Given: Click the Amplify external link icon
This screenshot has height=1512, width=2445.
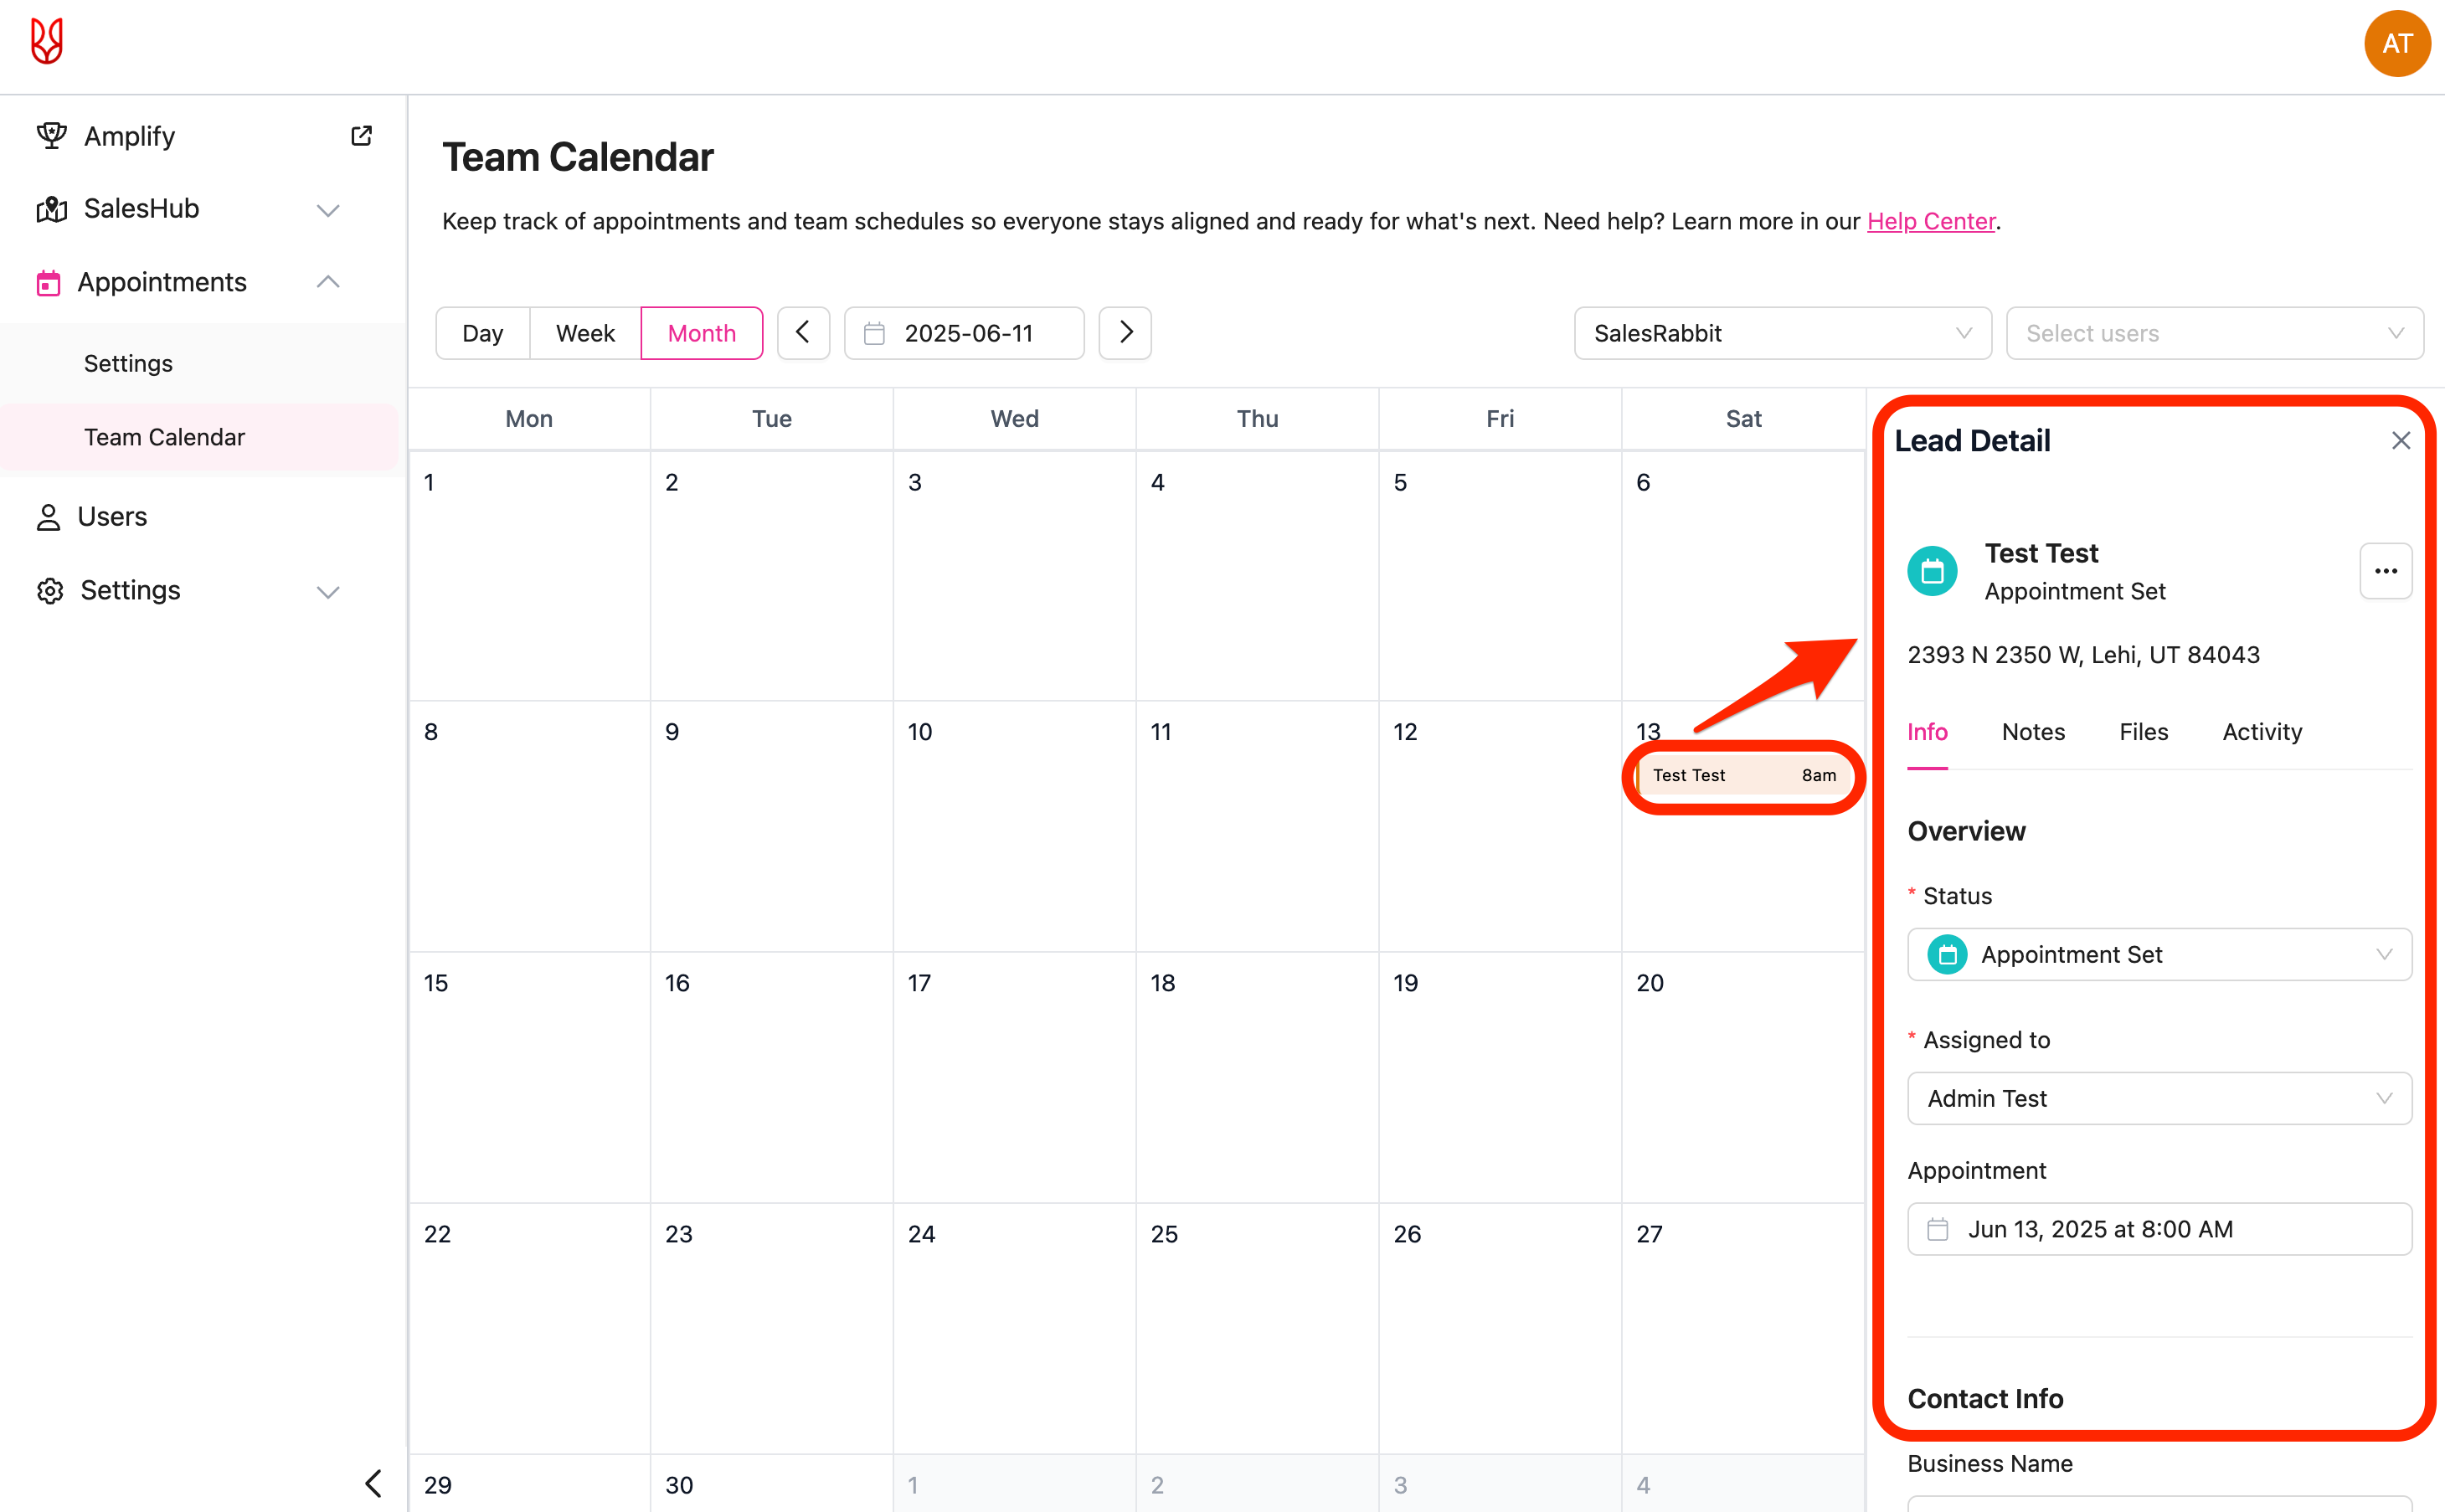Looking at the screenshot, I should tap(362, 136).
